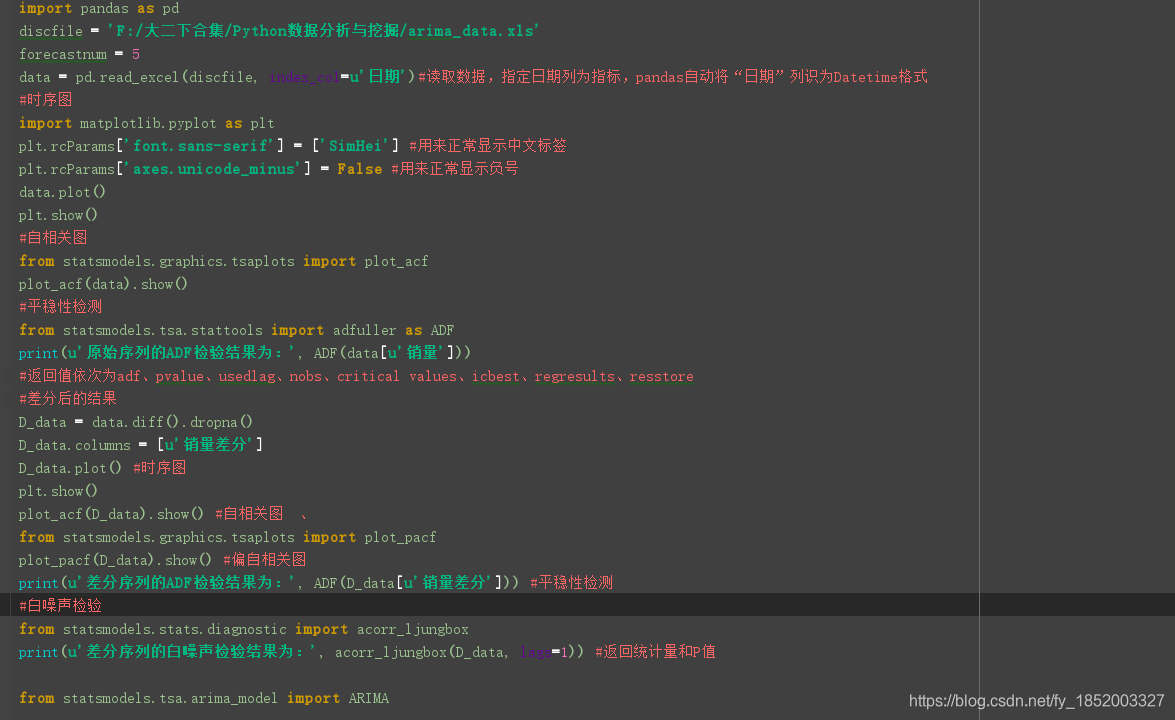Click the data.plot() call

[x=60, y=191]
